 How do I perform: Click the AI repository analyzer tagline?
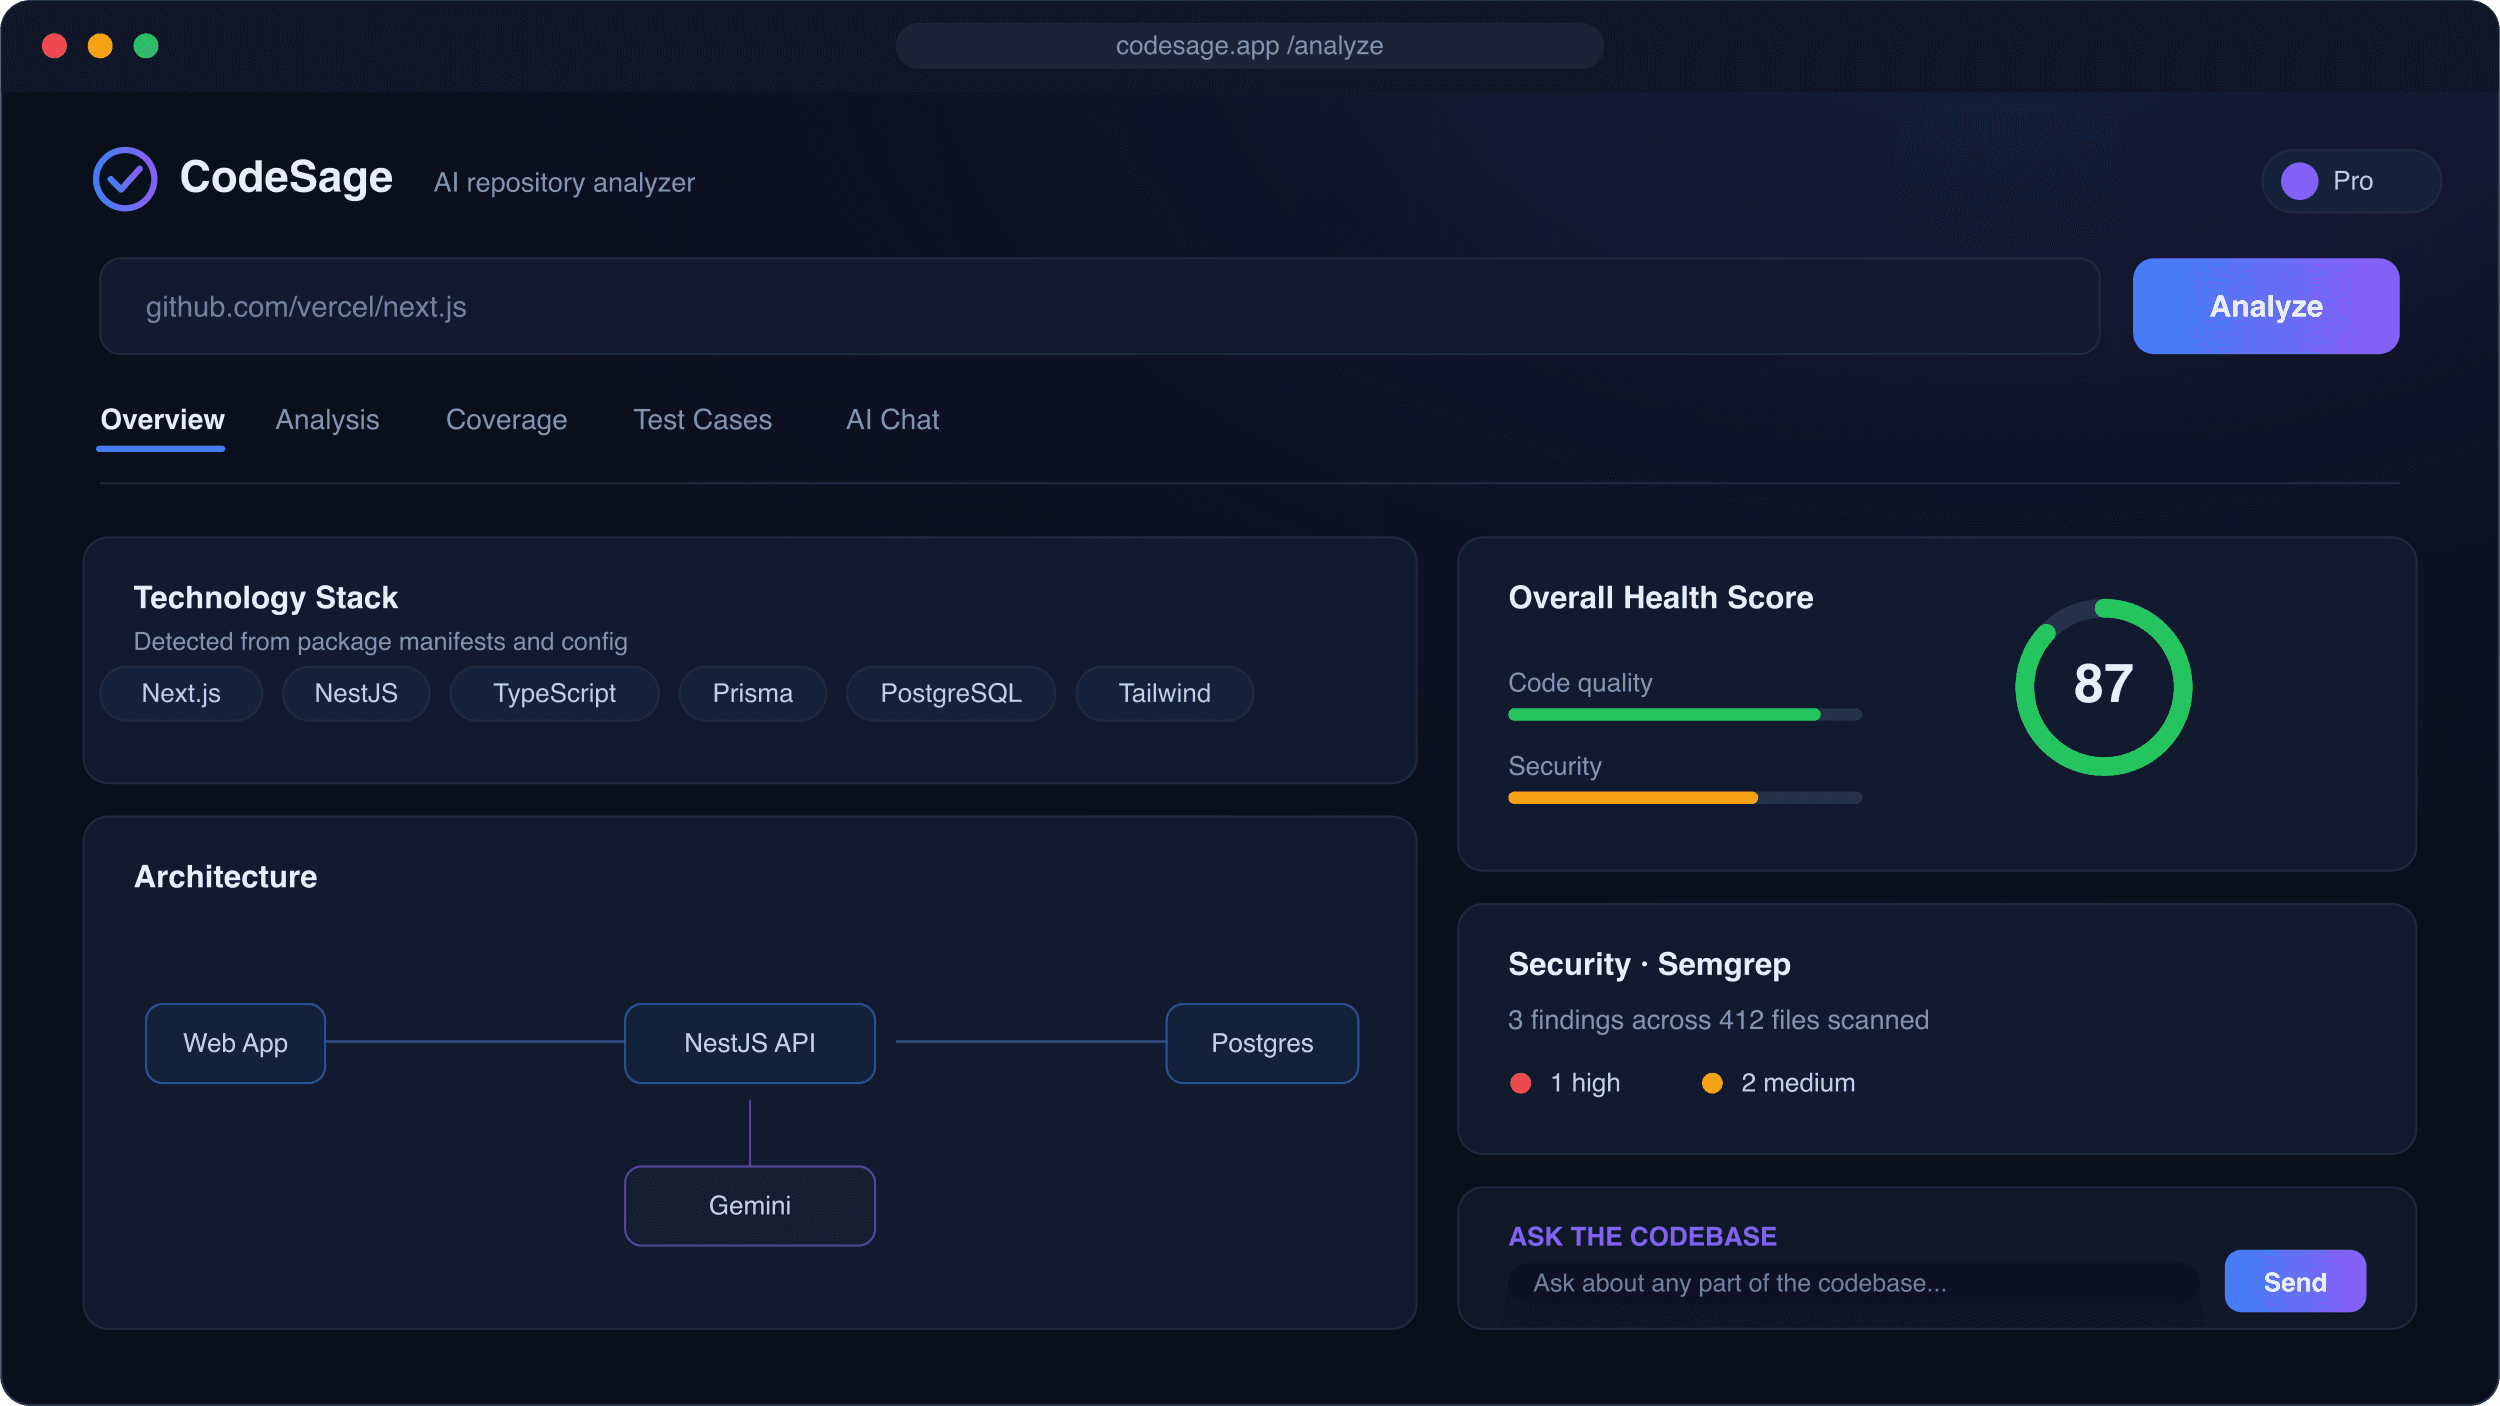[x=564, y=183]
